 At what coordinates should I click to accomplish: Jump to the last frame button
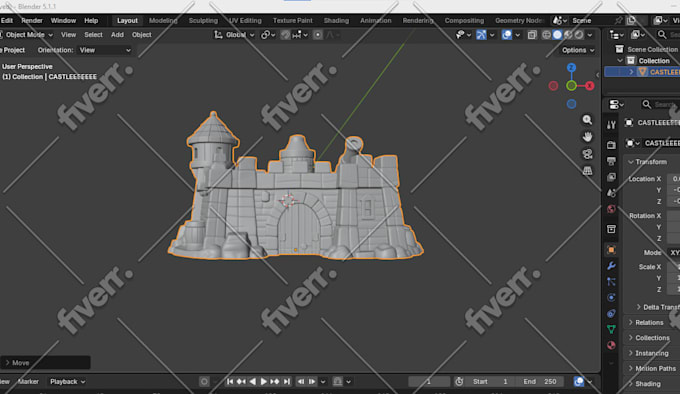pos(287,381)
